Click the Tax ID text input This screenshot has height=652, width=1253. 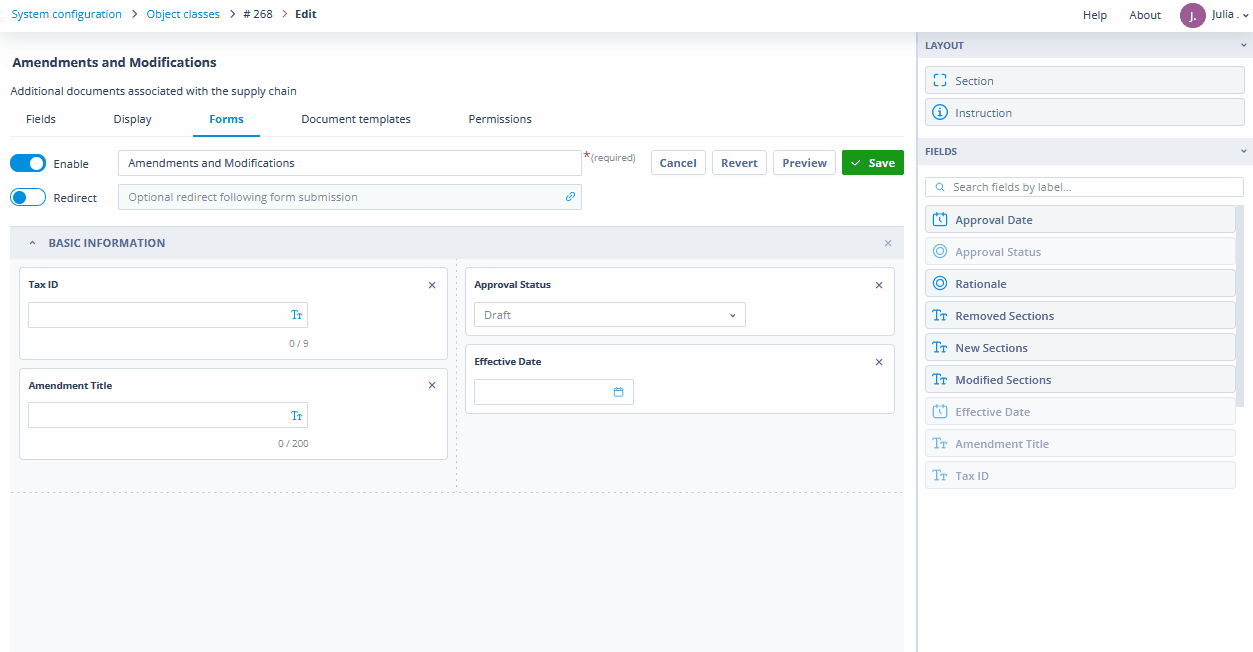(168, 315)
